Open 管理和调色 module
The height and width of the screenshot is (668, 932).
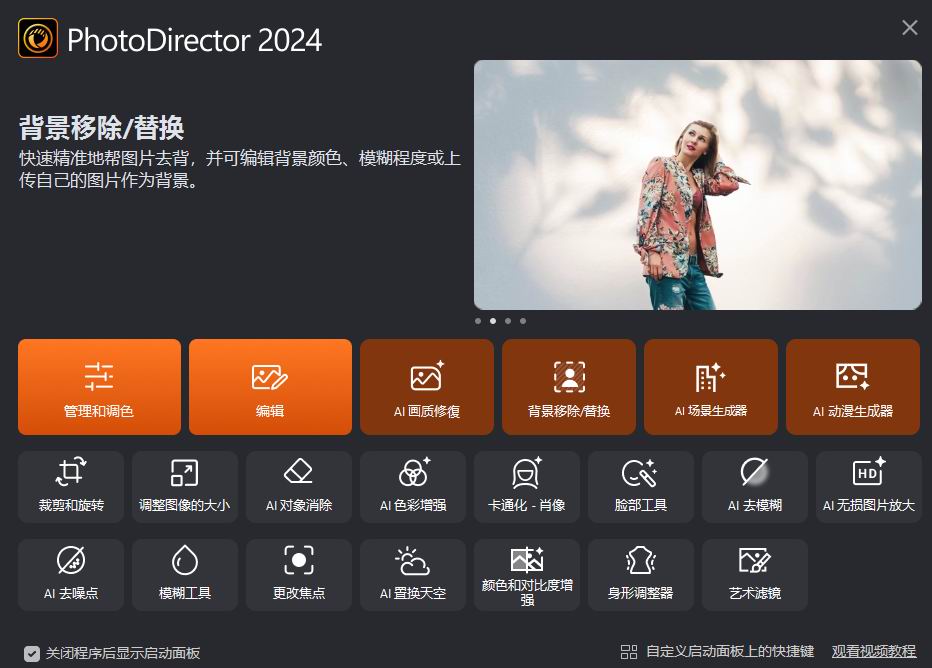pos(99,387)
